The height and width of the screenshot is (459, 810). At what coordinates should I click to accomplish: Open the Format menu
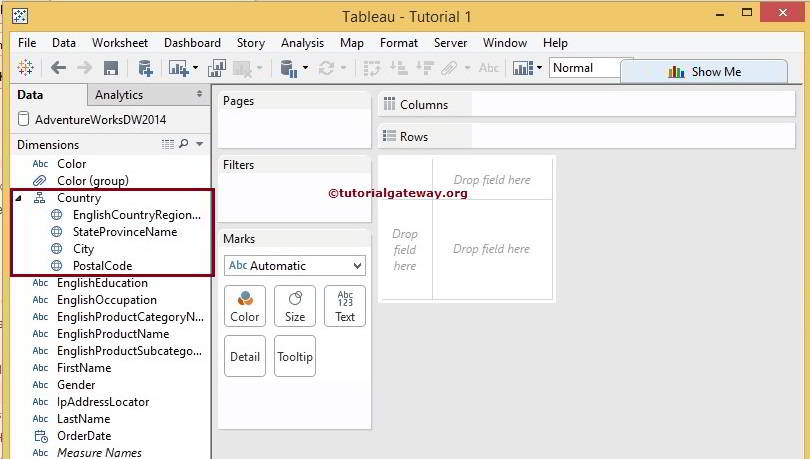(x=399, y=43)
